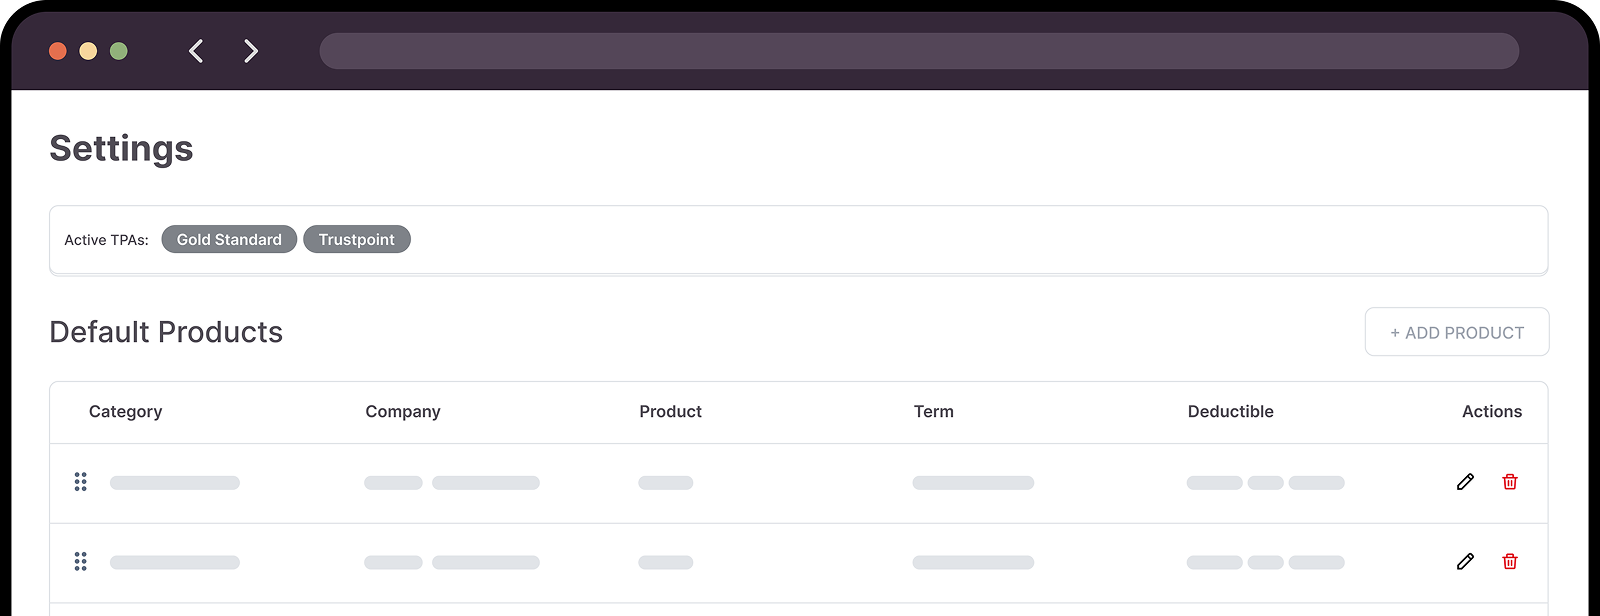This screenshot has width=1600, height=616.
Task: Click the Category column header
Action: point(125,412)
